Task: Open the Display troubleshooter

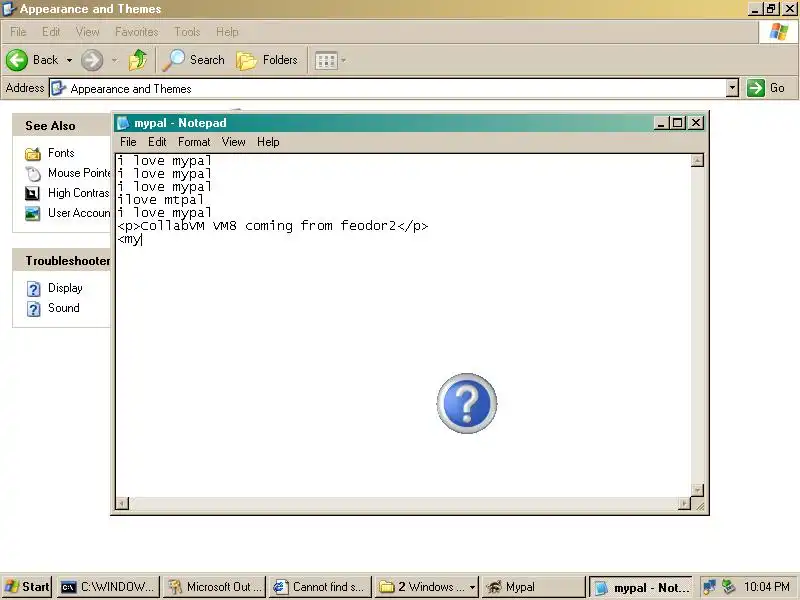Action: coord(65,288)
